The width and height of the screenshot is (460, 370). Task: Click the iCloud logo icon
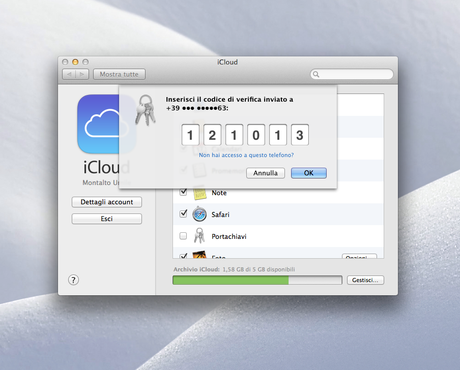(106, 124)
